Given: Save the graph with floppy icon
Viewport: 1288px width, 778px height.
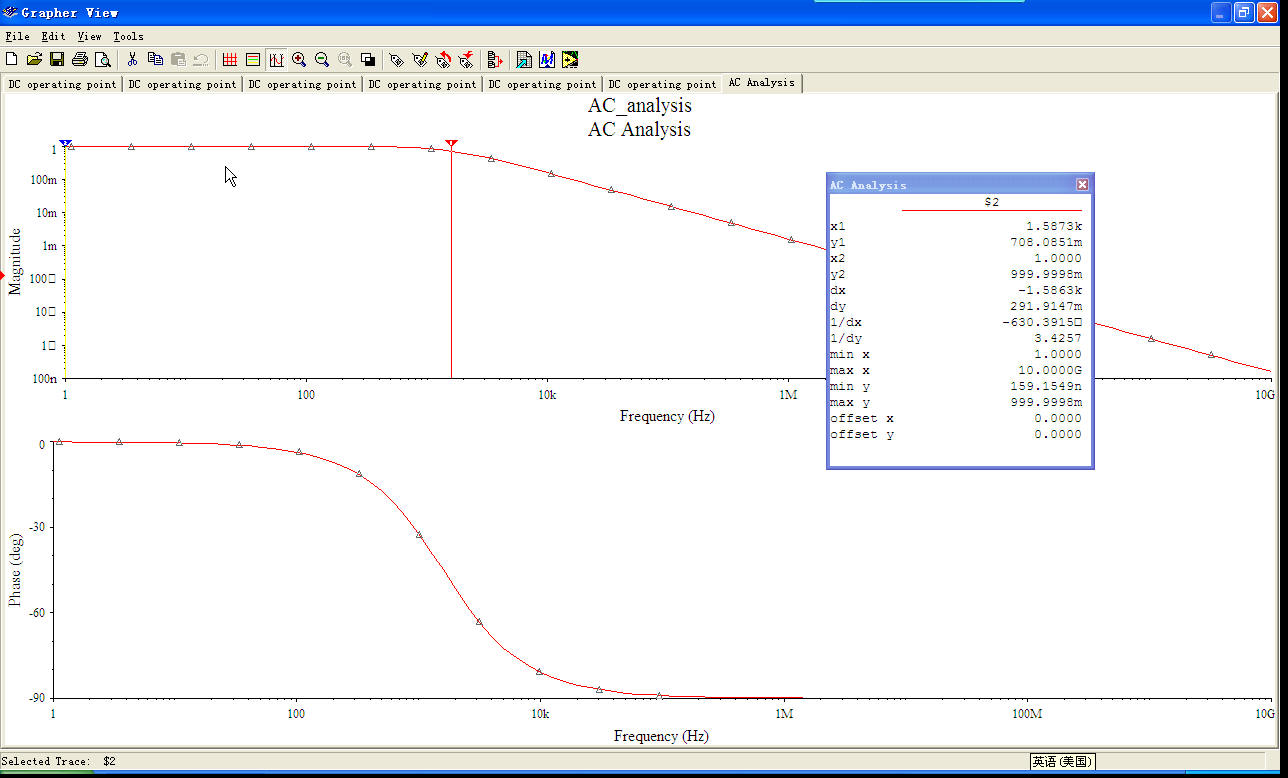Looking at the screenshot, I should coord(57,60).
